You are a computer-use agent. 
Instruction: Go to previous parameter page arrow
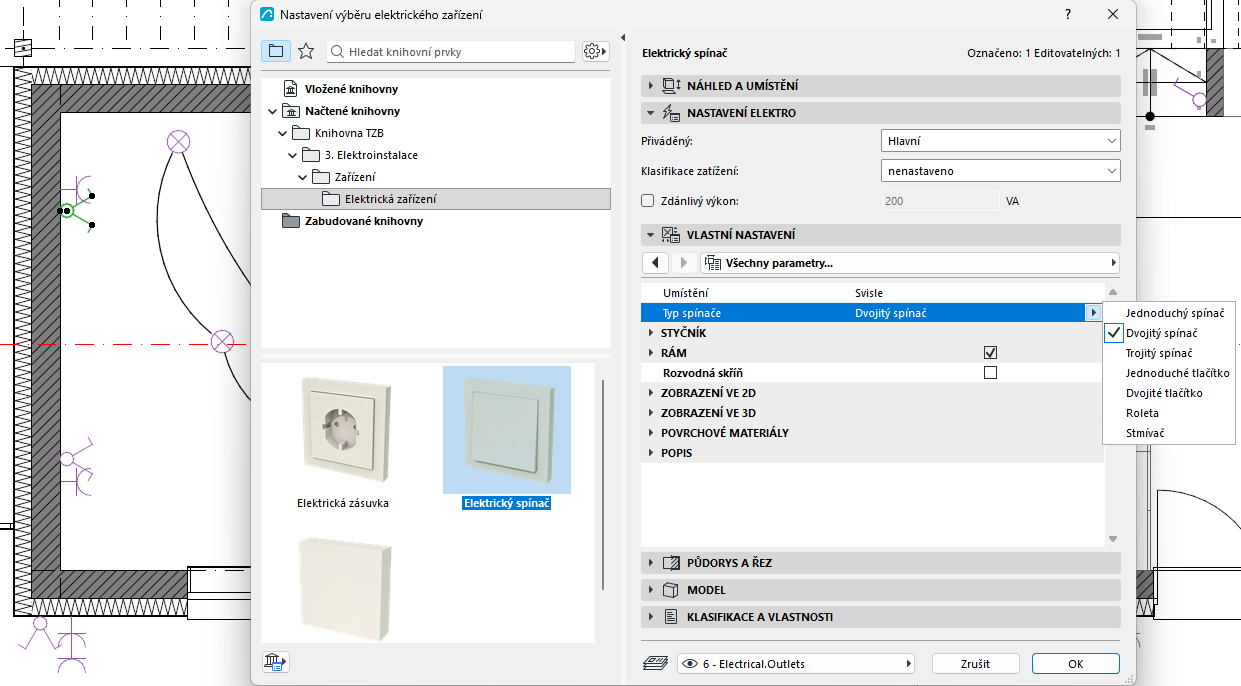tap(655, 263)
